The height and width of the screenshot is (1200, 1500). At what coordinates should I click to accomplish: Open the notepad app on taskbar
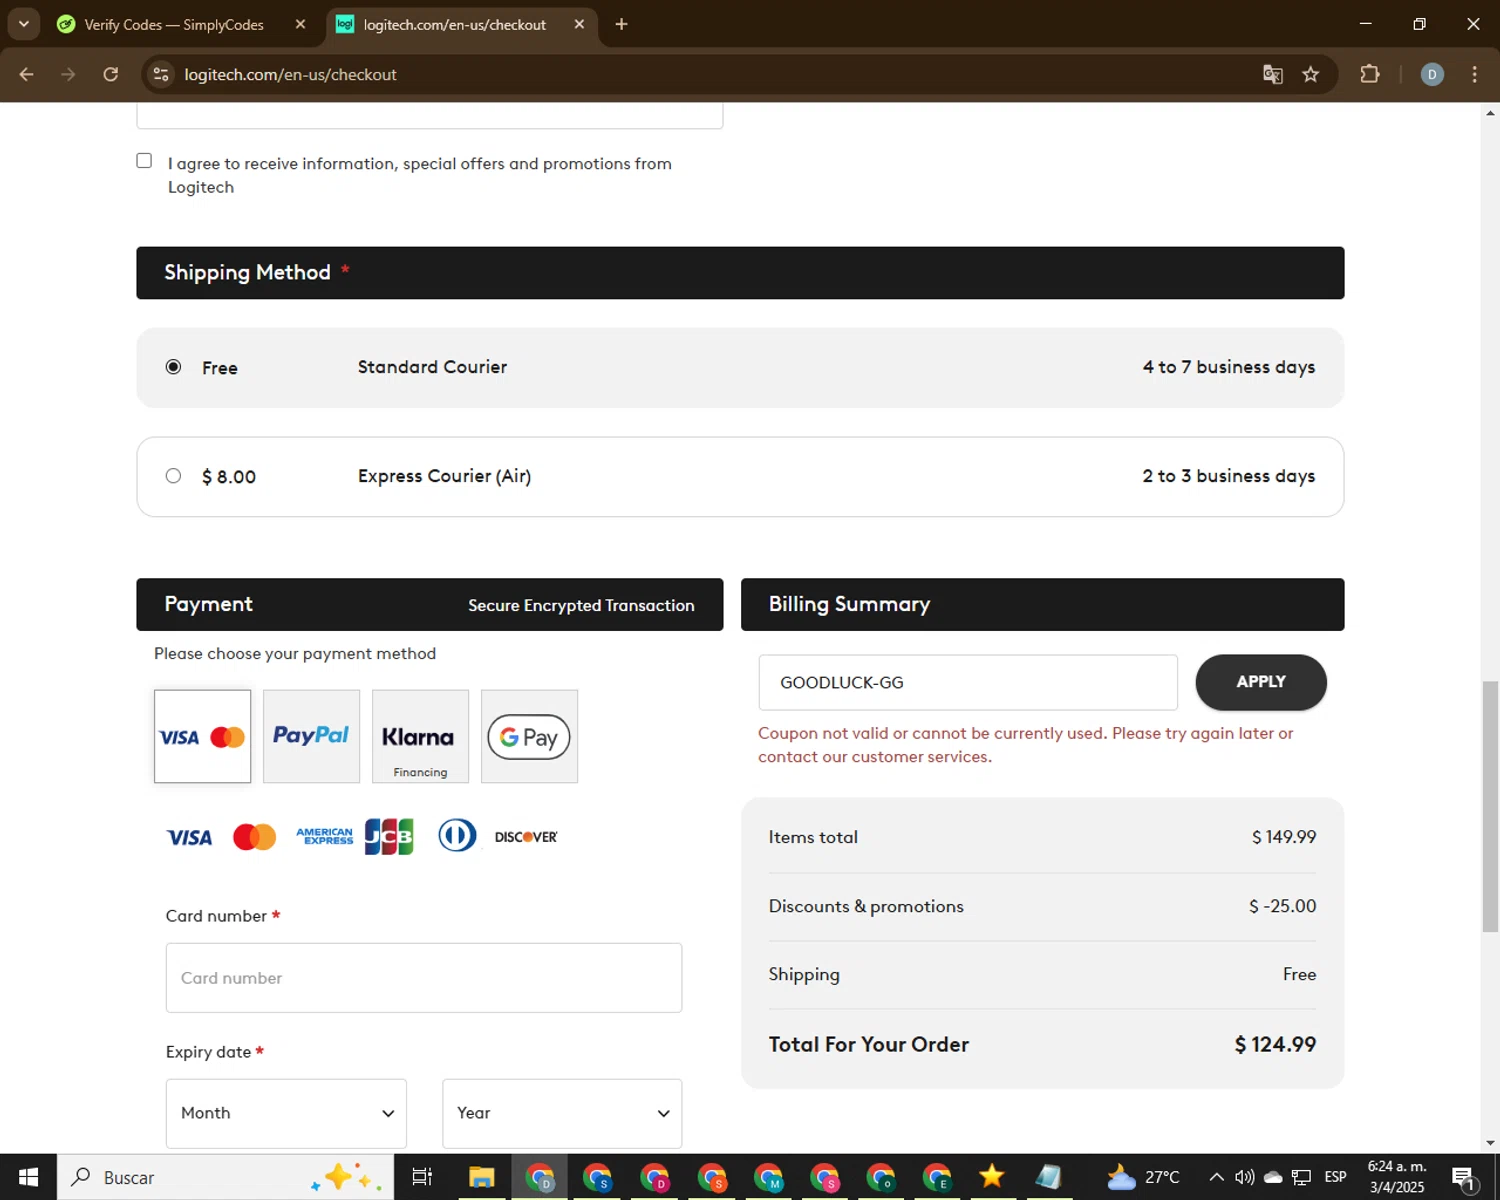pos(1048,1177)
